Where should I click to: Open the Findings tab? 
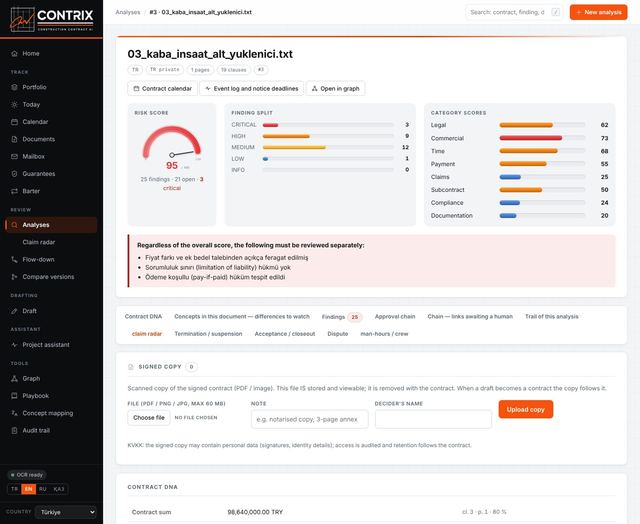341,317
